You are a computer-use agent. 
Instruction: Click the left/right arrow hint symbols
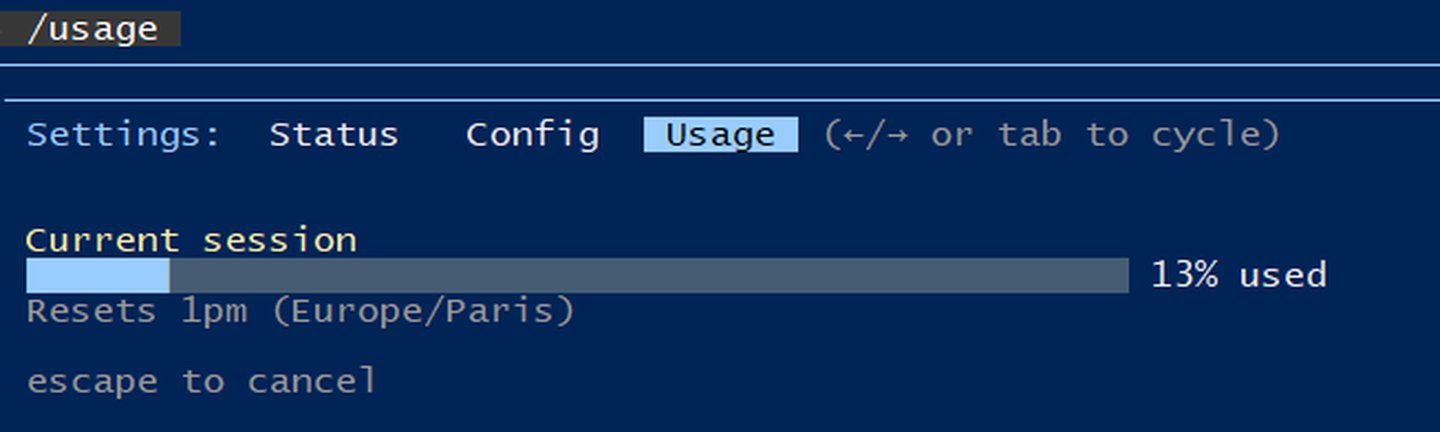[866, 135]
